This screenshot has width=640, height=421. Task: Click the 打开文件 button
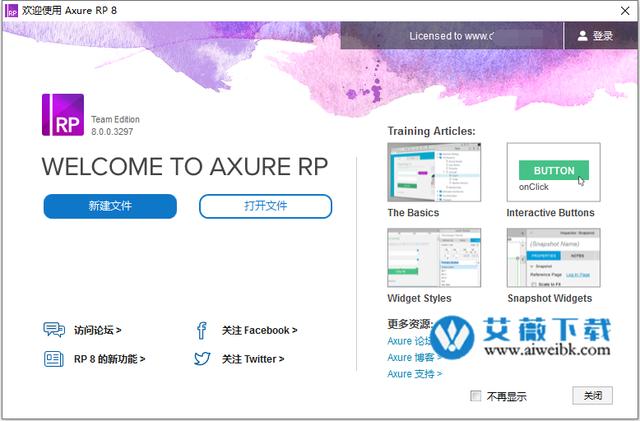266,206
